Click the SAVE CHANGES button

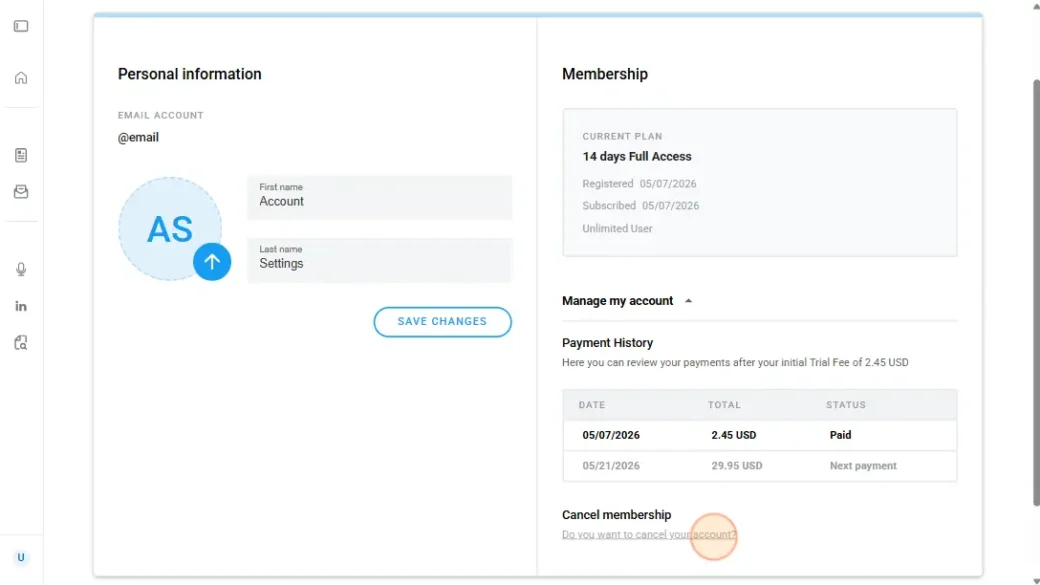coord(442,322)
